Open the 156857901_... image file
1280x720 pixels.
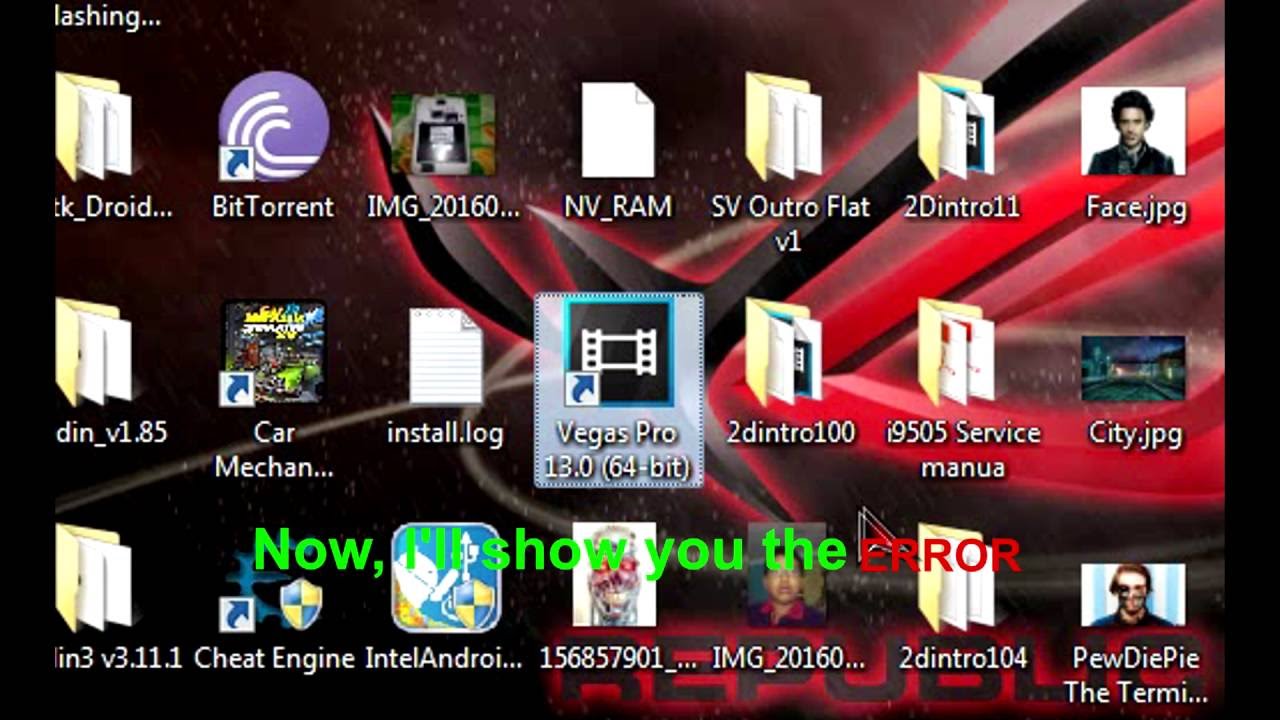click(x=618, y=598)
